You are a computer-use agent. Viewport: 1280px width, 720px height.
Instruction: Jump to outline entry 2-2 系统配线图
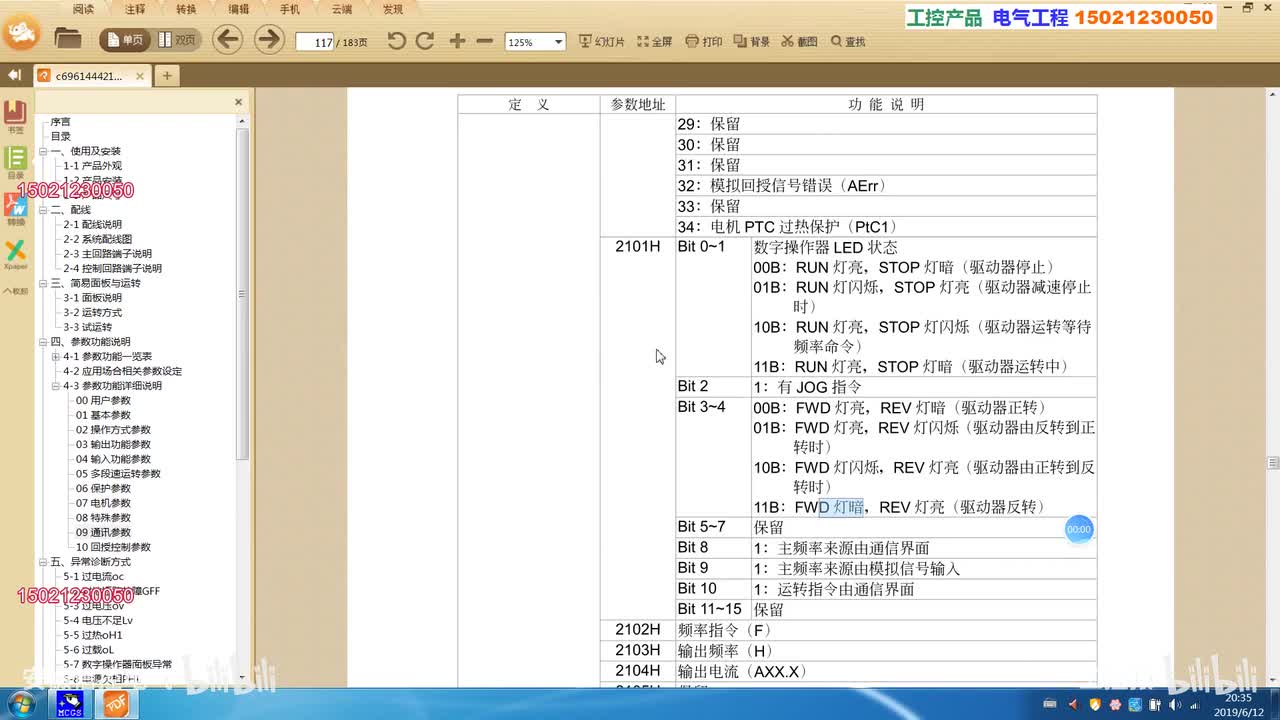click(98, 239)
